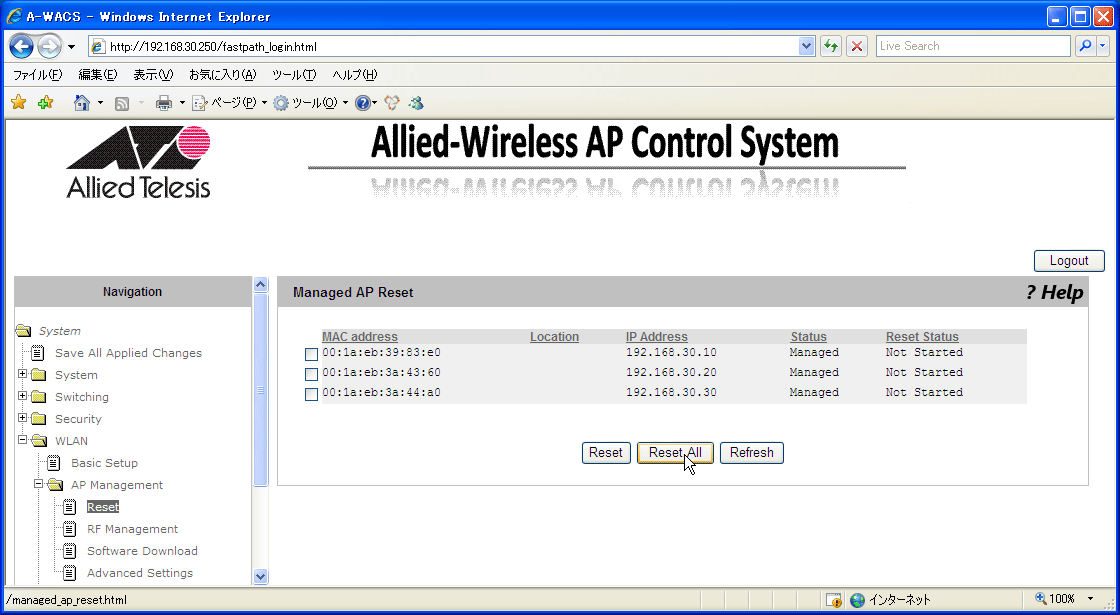Expand the Security folder in navigation tree

23,418
